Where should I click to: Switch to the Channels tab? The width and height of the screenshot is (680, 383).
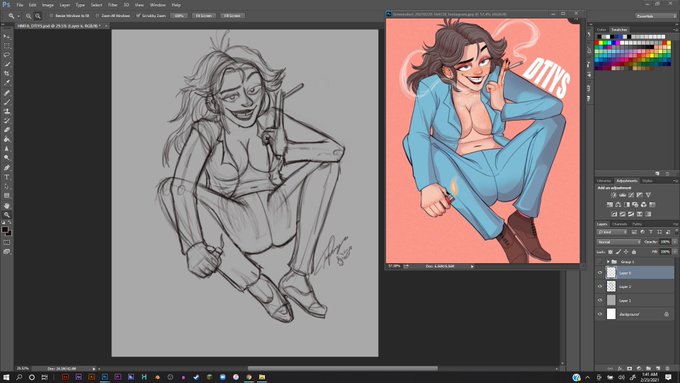point(619,224)
